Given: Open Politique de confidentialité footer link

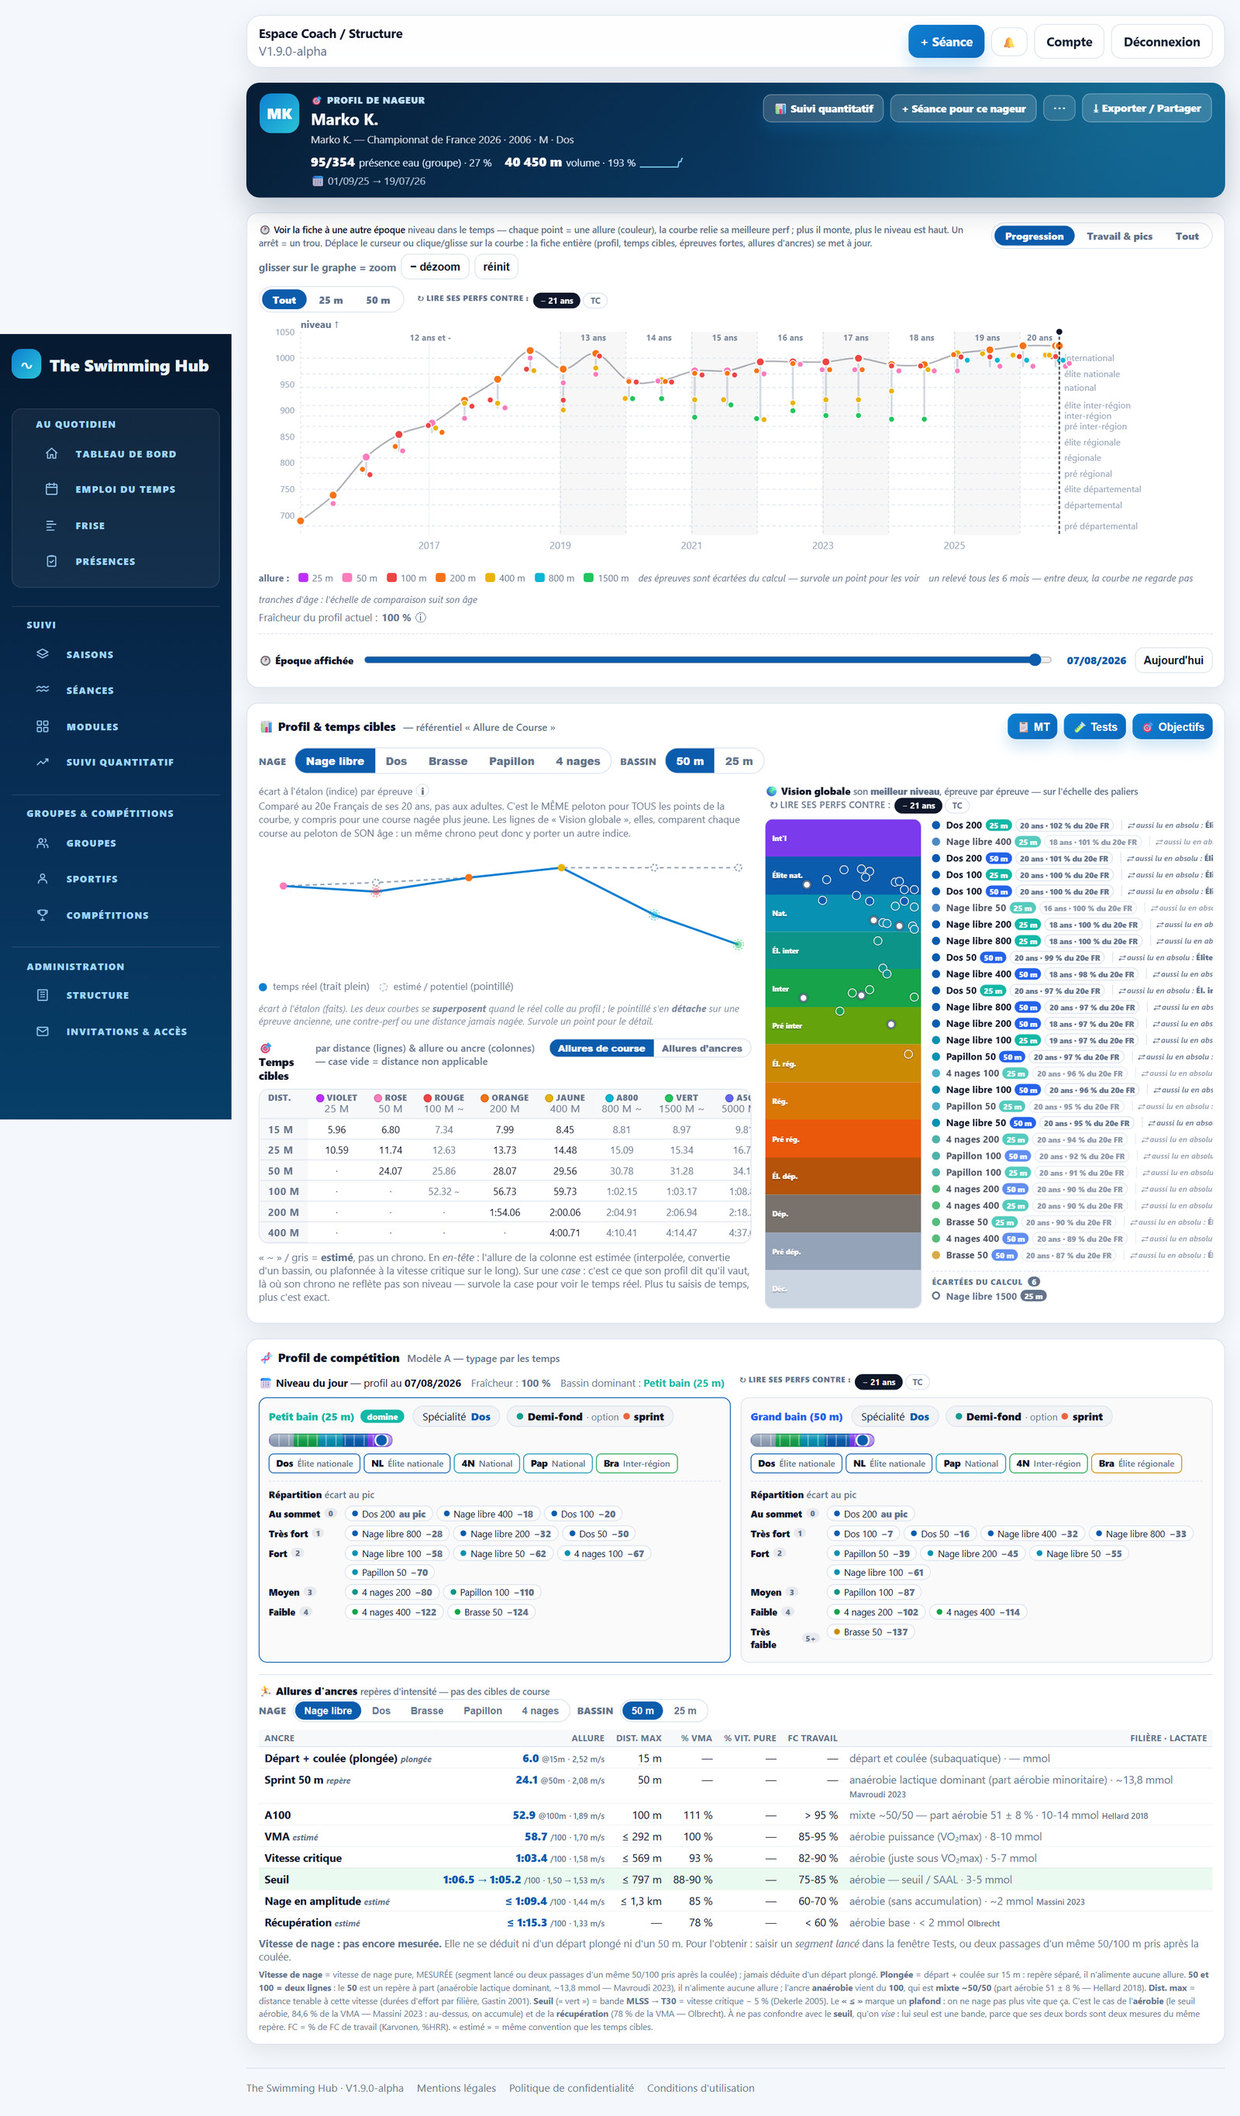Looking at the screenshot, I should pos(571,2088).
